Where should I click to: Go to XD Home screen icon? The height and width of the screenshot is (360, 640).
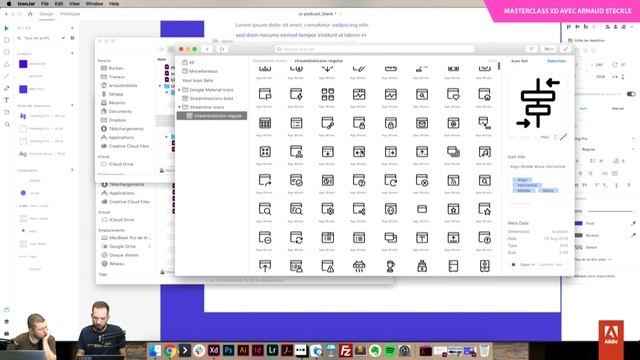pyautogui.click(x=30, y=14)
